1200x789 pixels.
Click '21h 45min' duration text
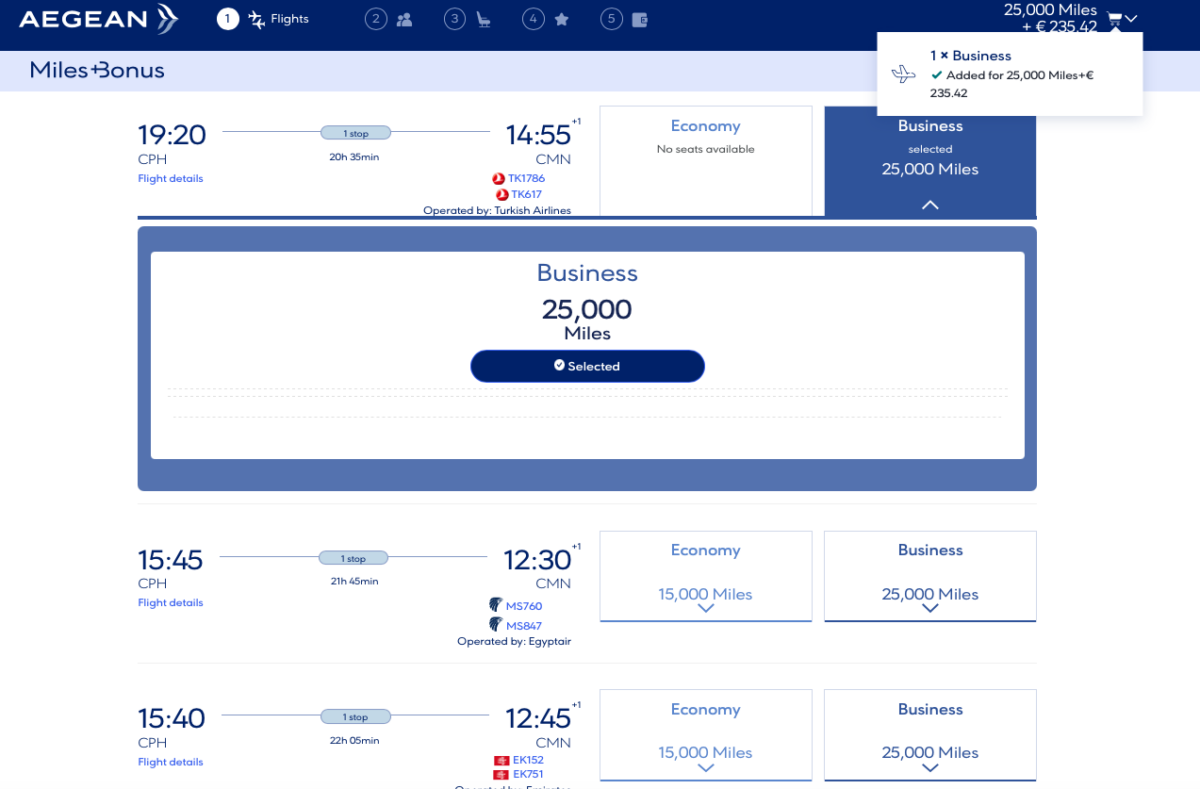(x=354, y=581)
